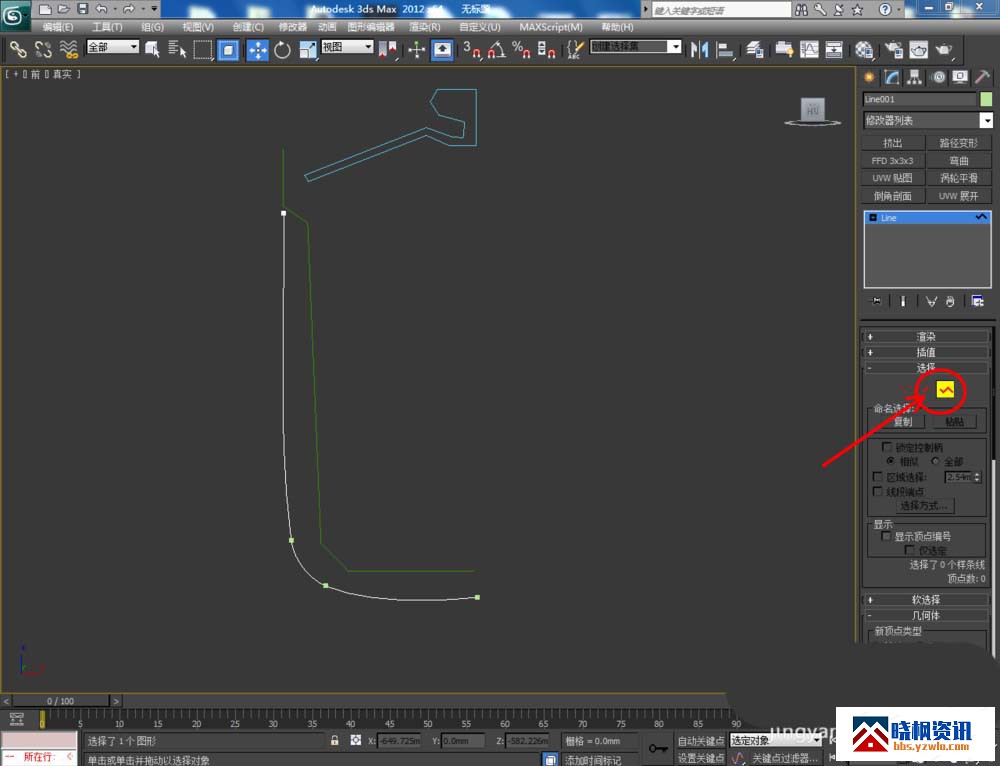Screen dimensions: 1000x766
Task: Open the 创建(C) menu
Action: coord(247,27)
